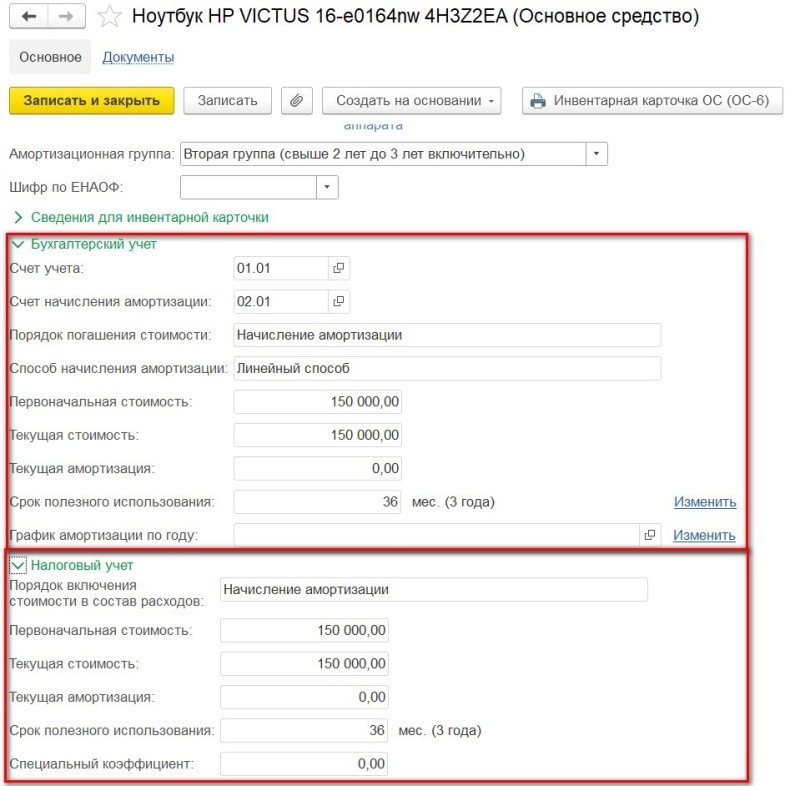Screen dimensions: 800x786
Task: Go back with the left arrow button
Action: coord(29,16)
